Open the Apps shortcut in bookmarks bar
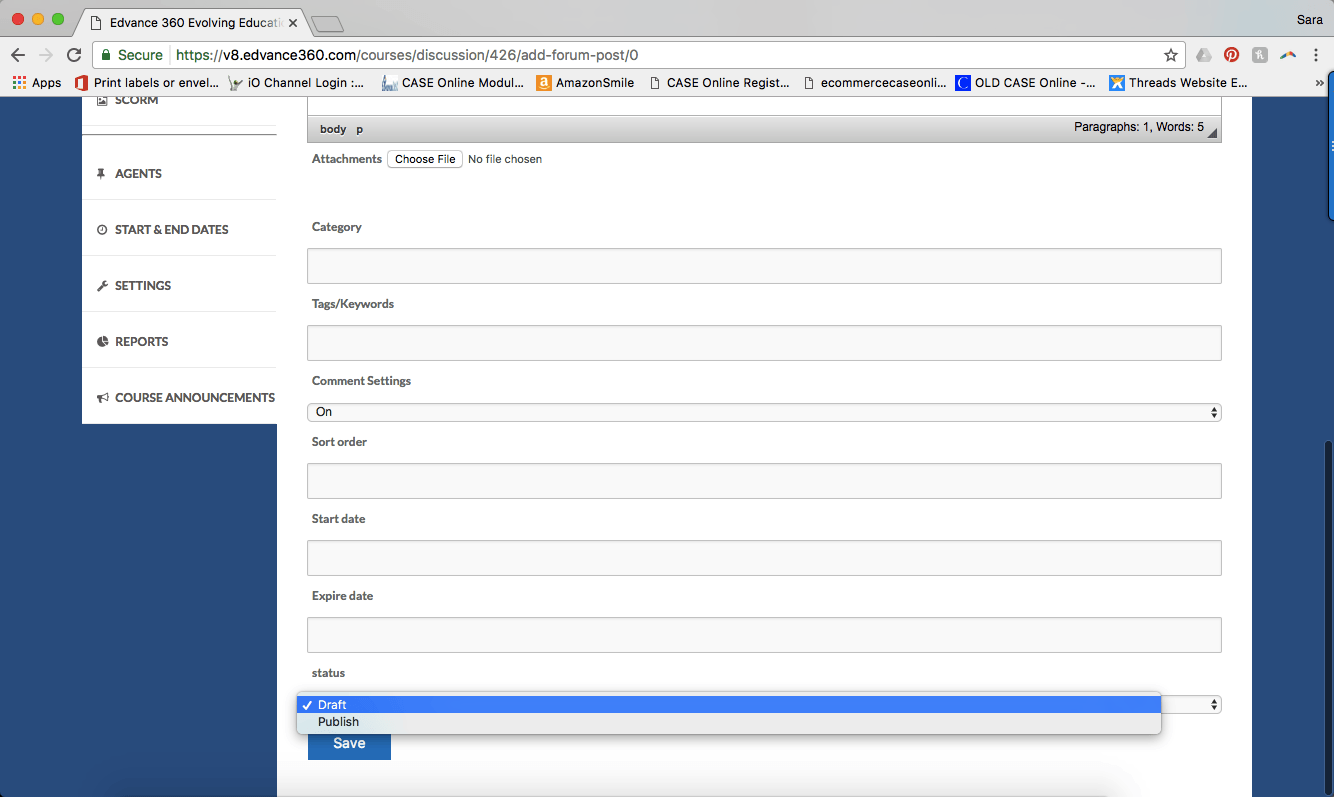The width and height of the screenshot is (1334, 797). (37, 83)
